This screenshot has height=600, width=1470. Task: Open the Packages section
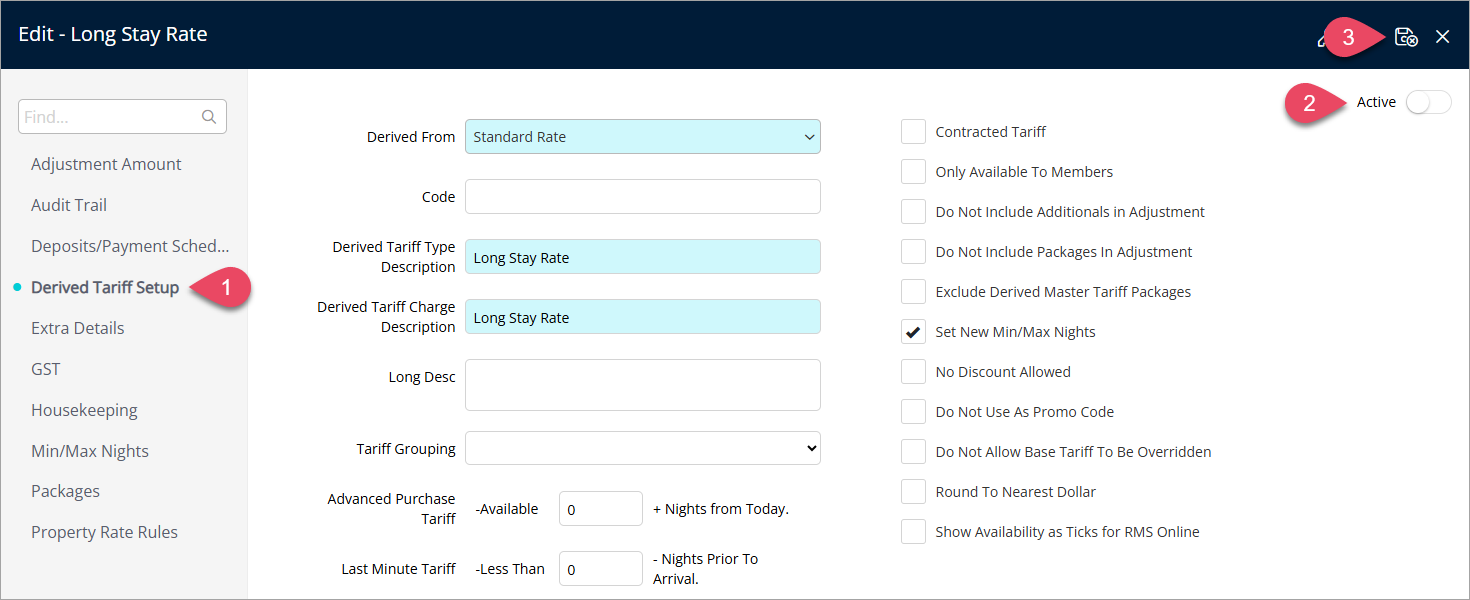pyautogui.click(x=66, y=491)
